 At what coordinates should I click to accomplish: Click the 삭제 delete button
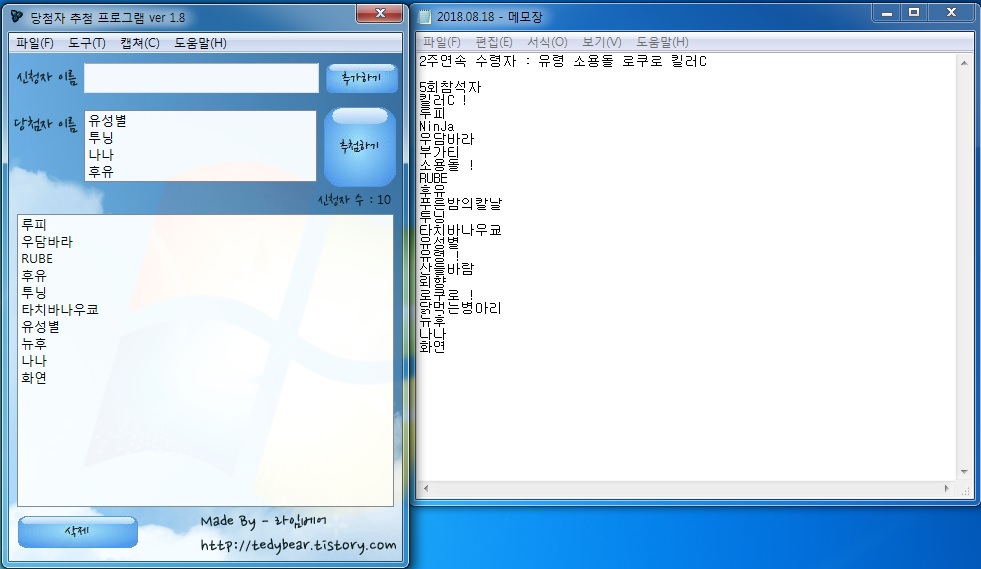[77, 531]
